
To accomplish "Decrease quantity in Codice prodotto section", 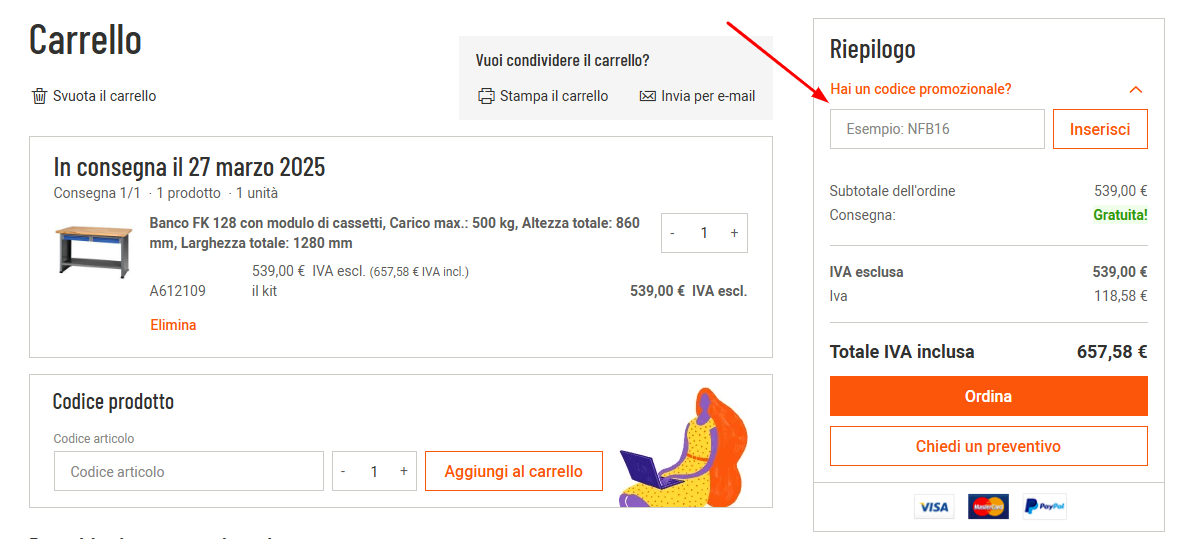I will pos(343,471).
